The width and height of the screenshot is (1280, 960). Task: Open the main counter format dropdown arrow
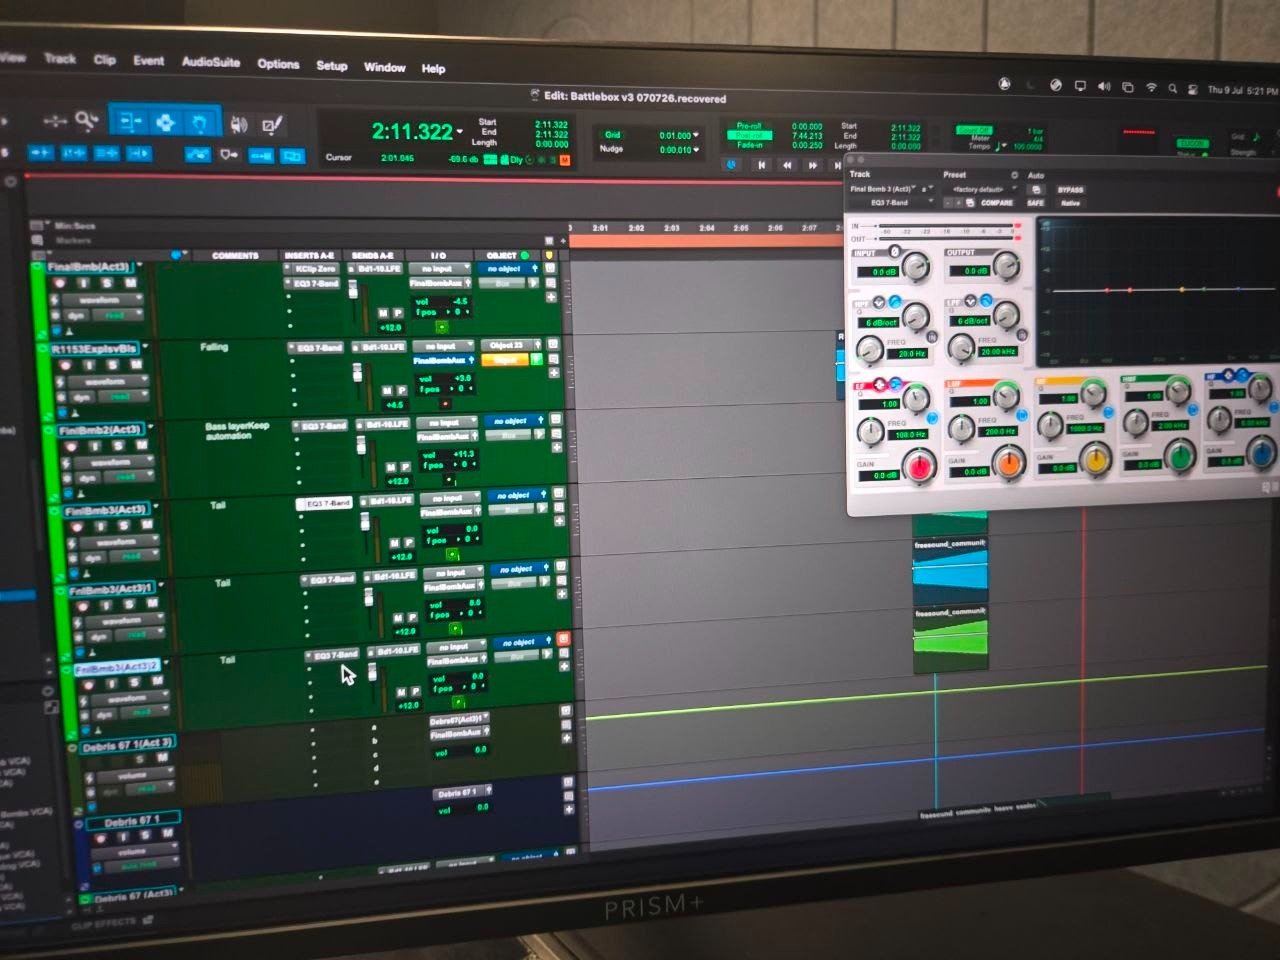(x=460, y=132)
